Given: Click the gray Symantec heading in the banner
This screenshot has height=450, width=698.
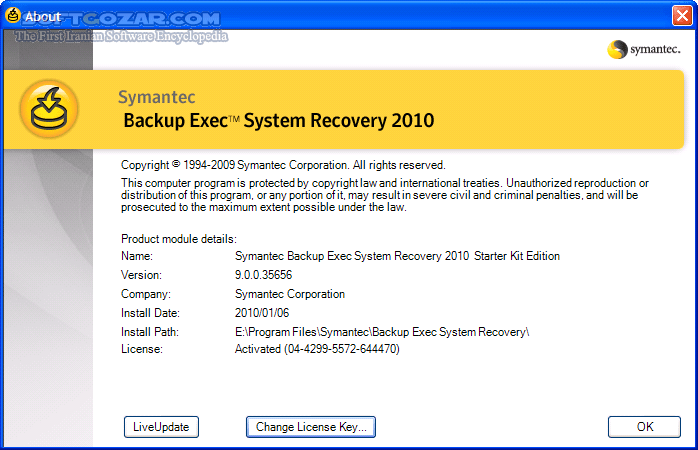Looking at the screenshot, I should click(x=157, y=97).
